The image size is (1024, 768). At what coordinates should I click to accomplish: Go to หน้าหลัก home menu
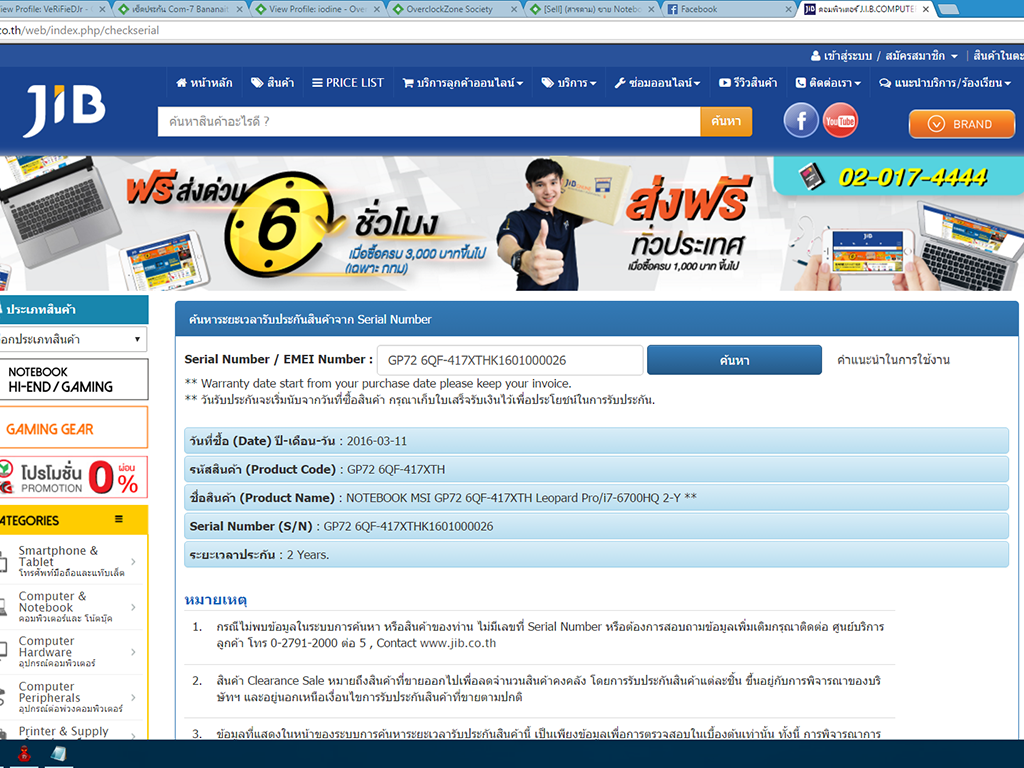pos(204,83)
